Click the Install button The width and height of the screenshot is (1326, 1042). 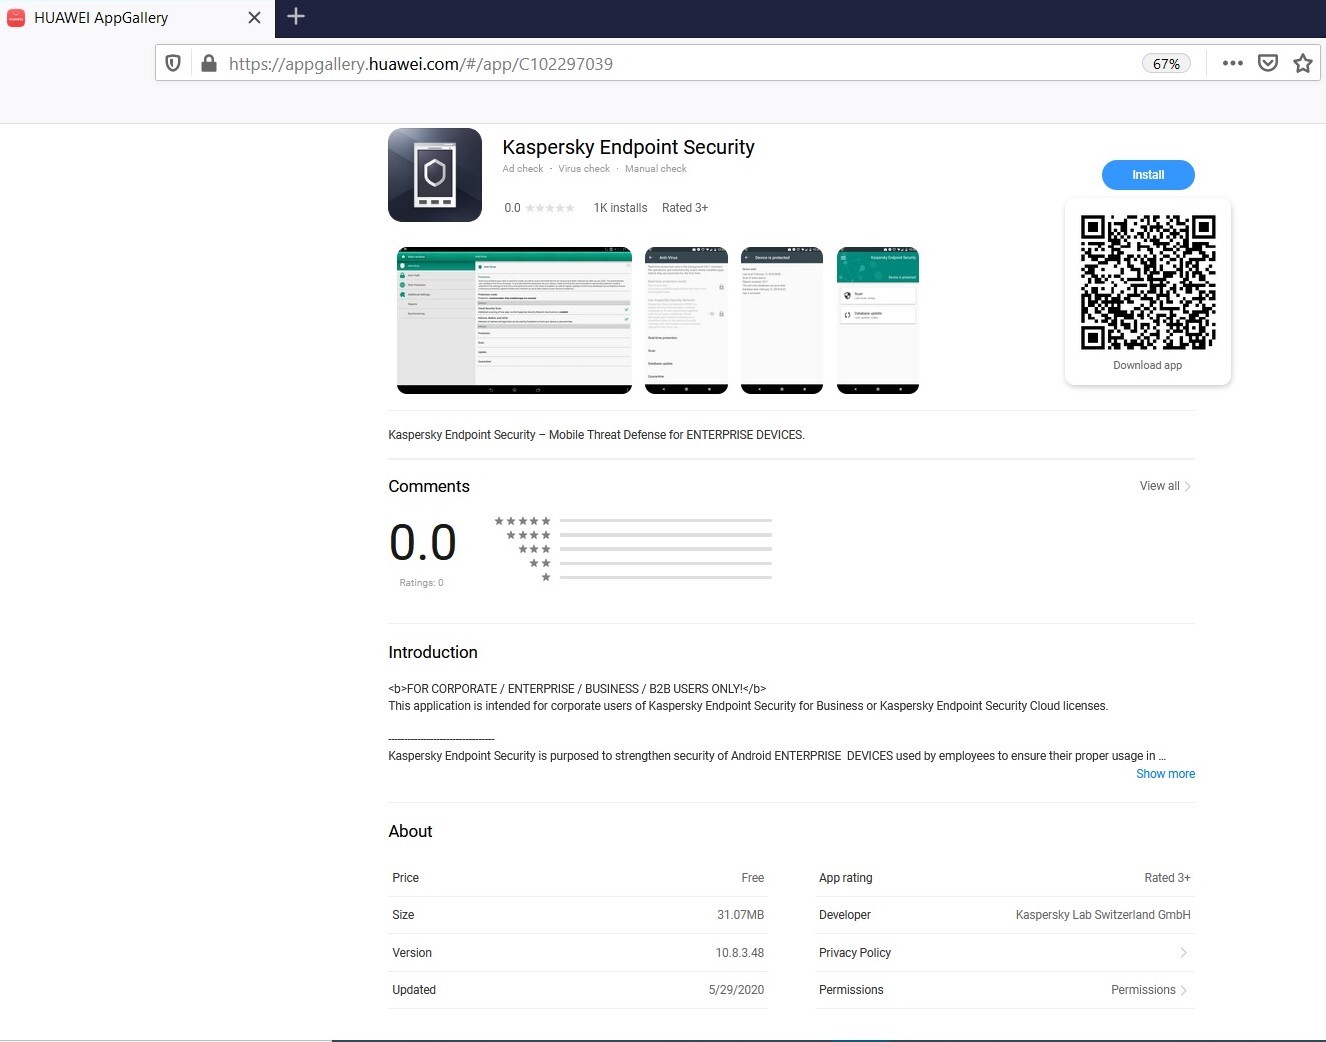[1148, 175]
